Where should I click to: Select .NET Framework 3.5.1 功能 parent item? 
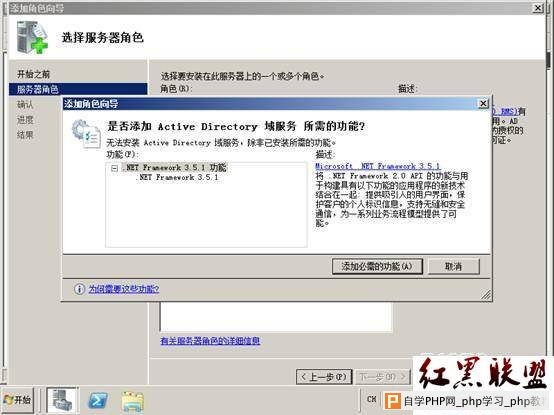coord(174,167)
